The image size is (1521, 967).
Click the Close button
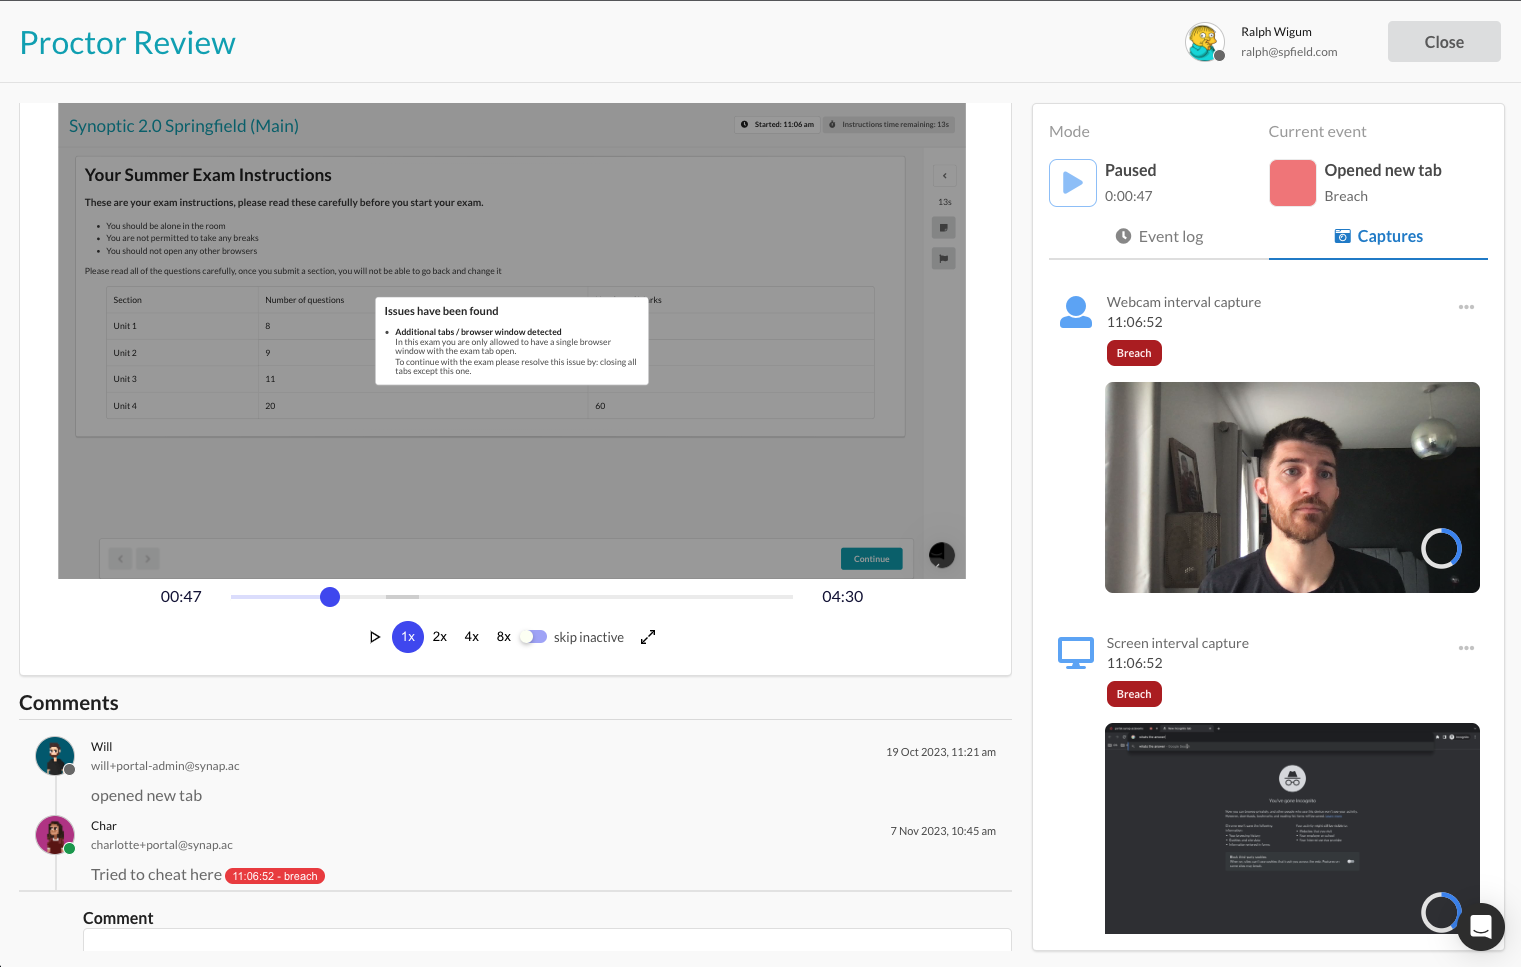[1443, 42]
